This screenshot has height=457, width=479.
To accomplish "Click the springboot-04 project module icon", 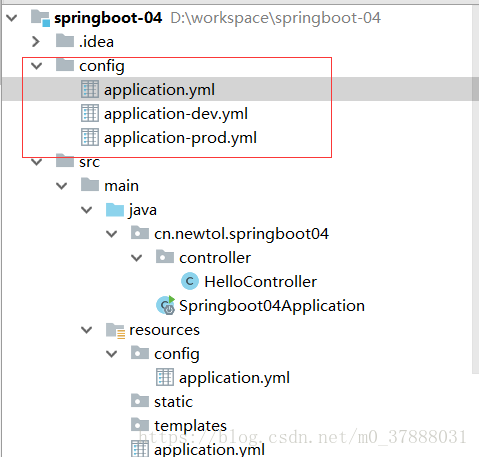I will click(x=41, y=18).
